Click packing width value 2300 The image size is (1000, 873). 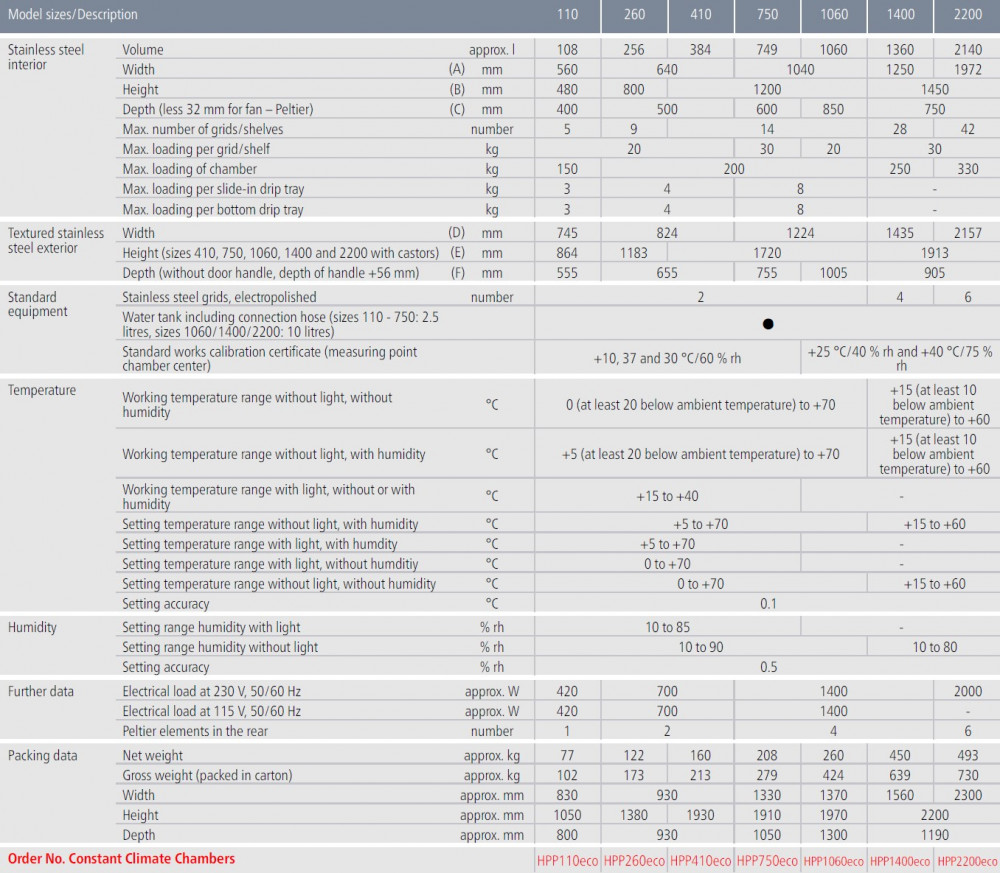[967, 795]
